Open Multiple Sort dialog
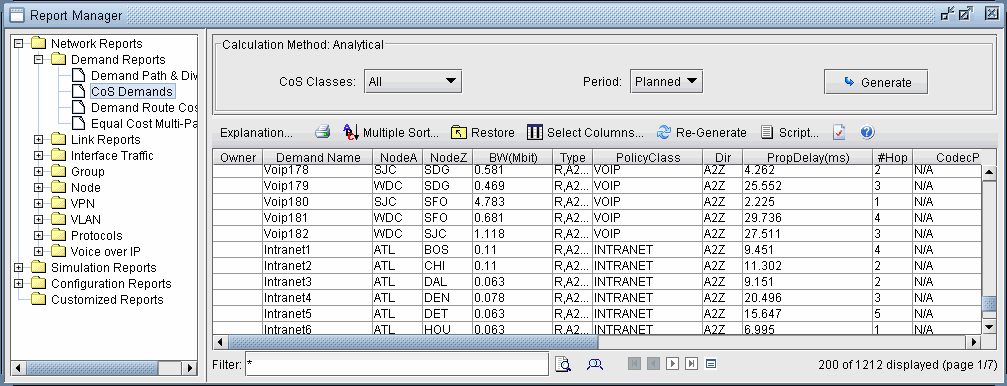 point(390,132)
